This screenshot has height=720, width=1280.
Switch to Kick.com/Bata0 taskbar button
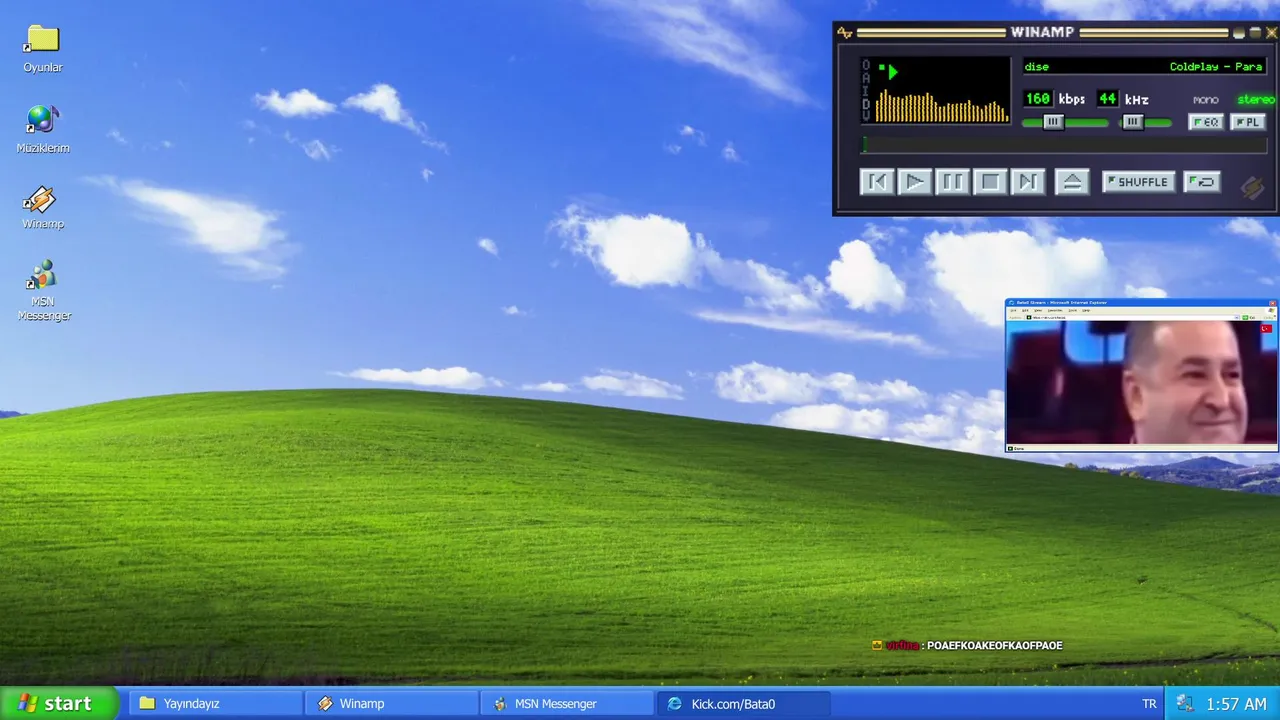tap(742, 704)
